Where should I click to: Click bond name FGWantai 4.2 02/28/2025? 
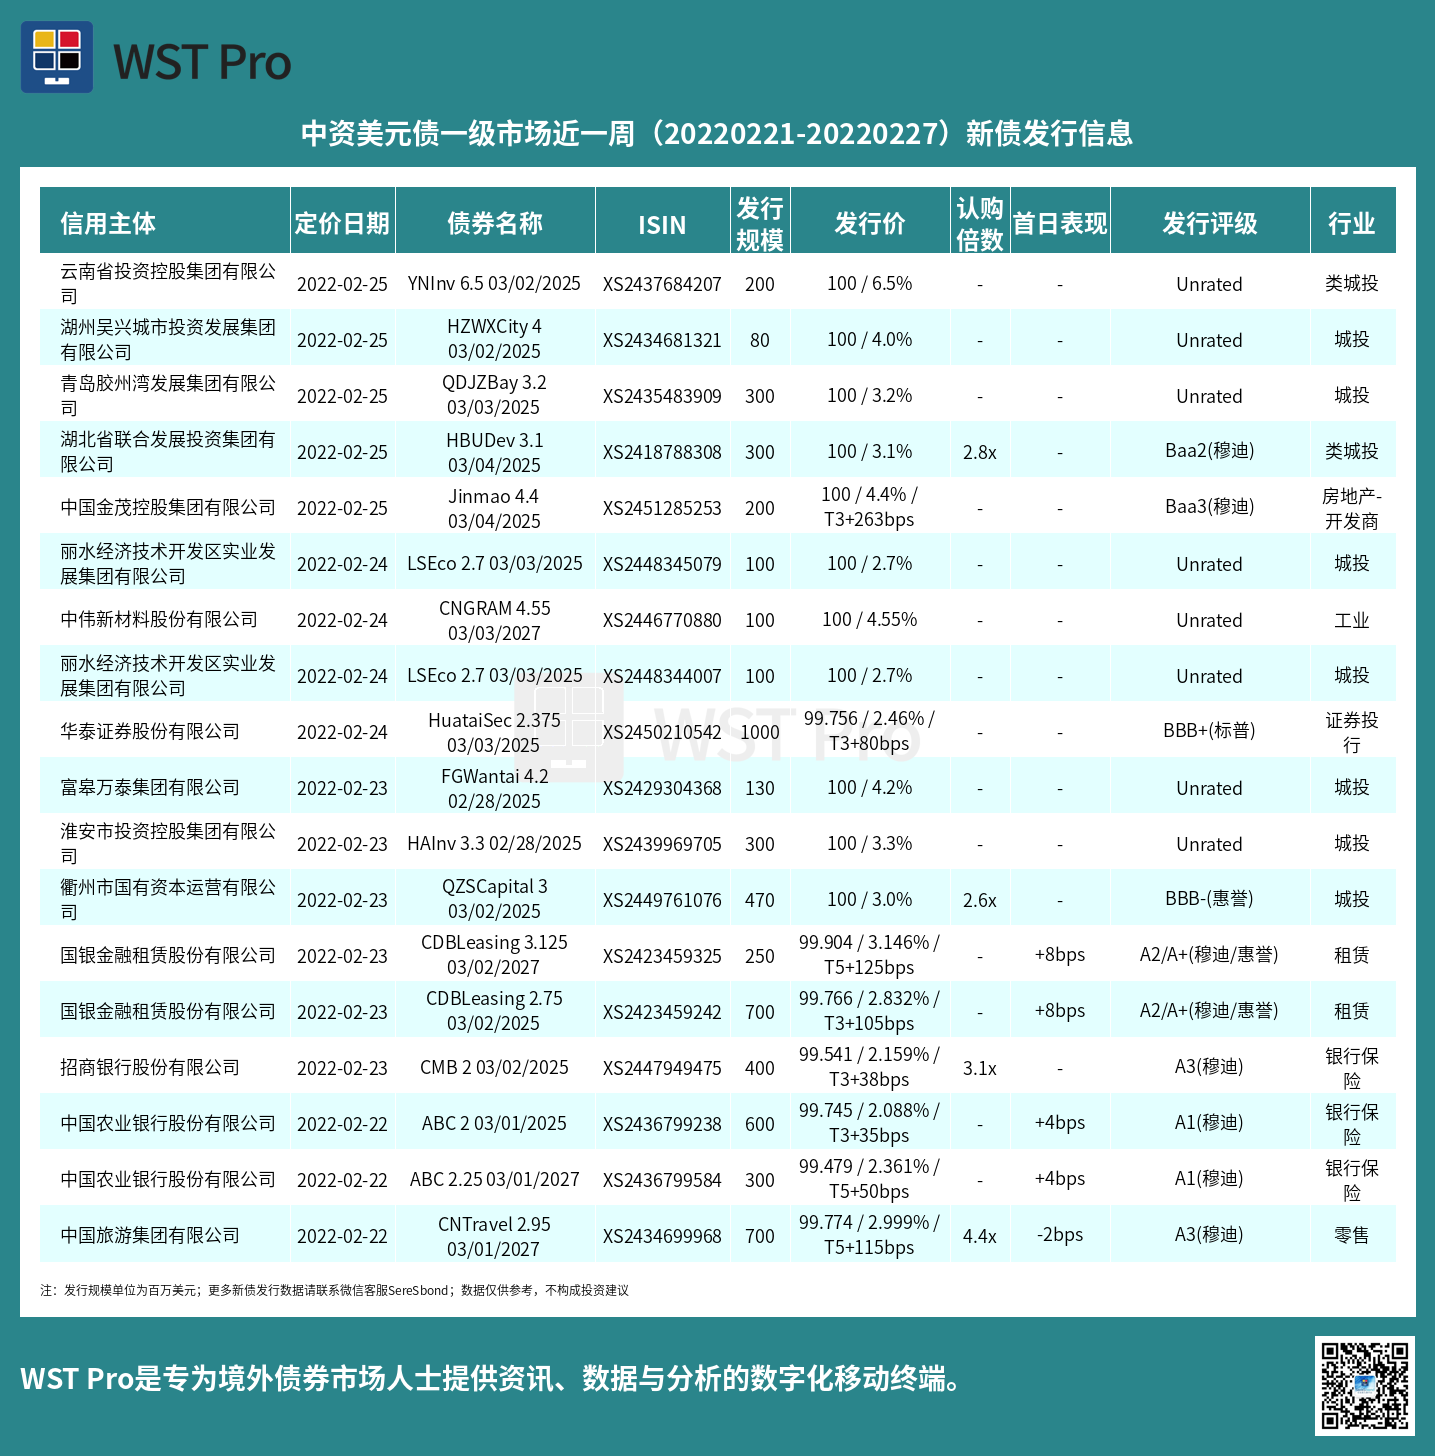(x=494, y=789)
